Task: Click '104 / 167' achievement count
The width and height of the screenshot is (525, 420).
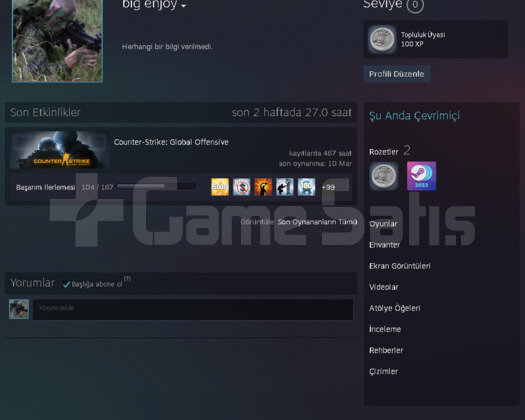Action: click(x=97, y=187)
